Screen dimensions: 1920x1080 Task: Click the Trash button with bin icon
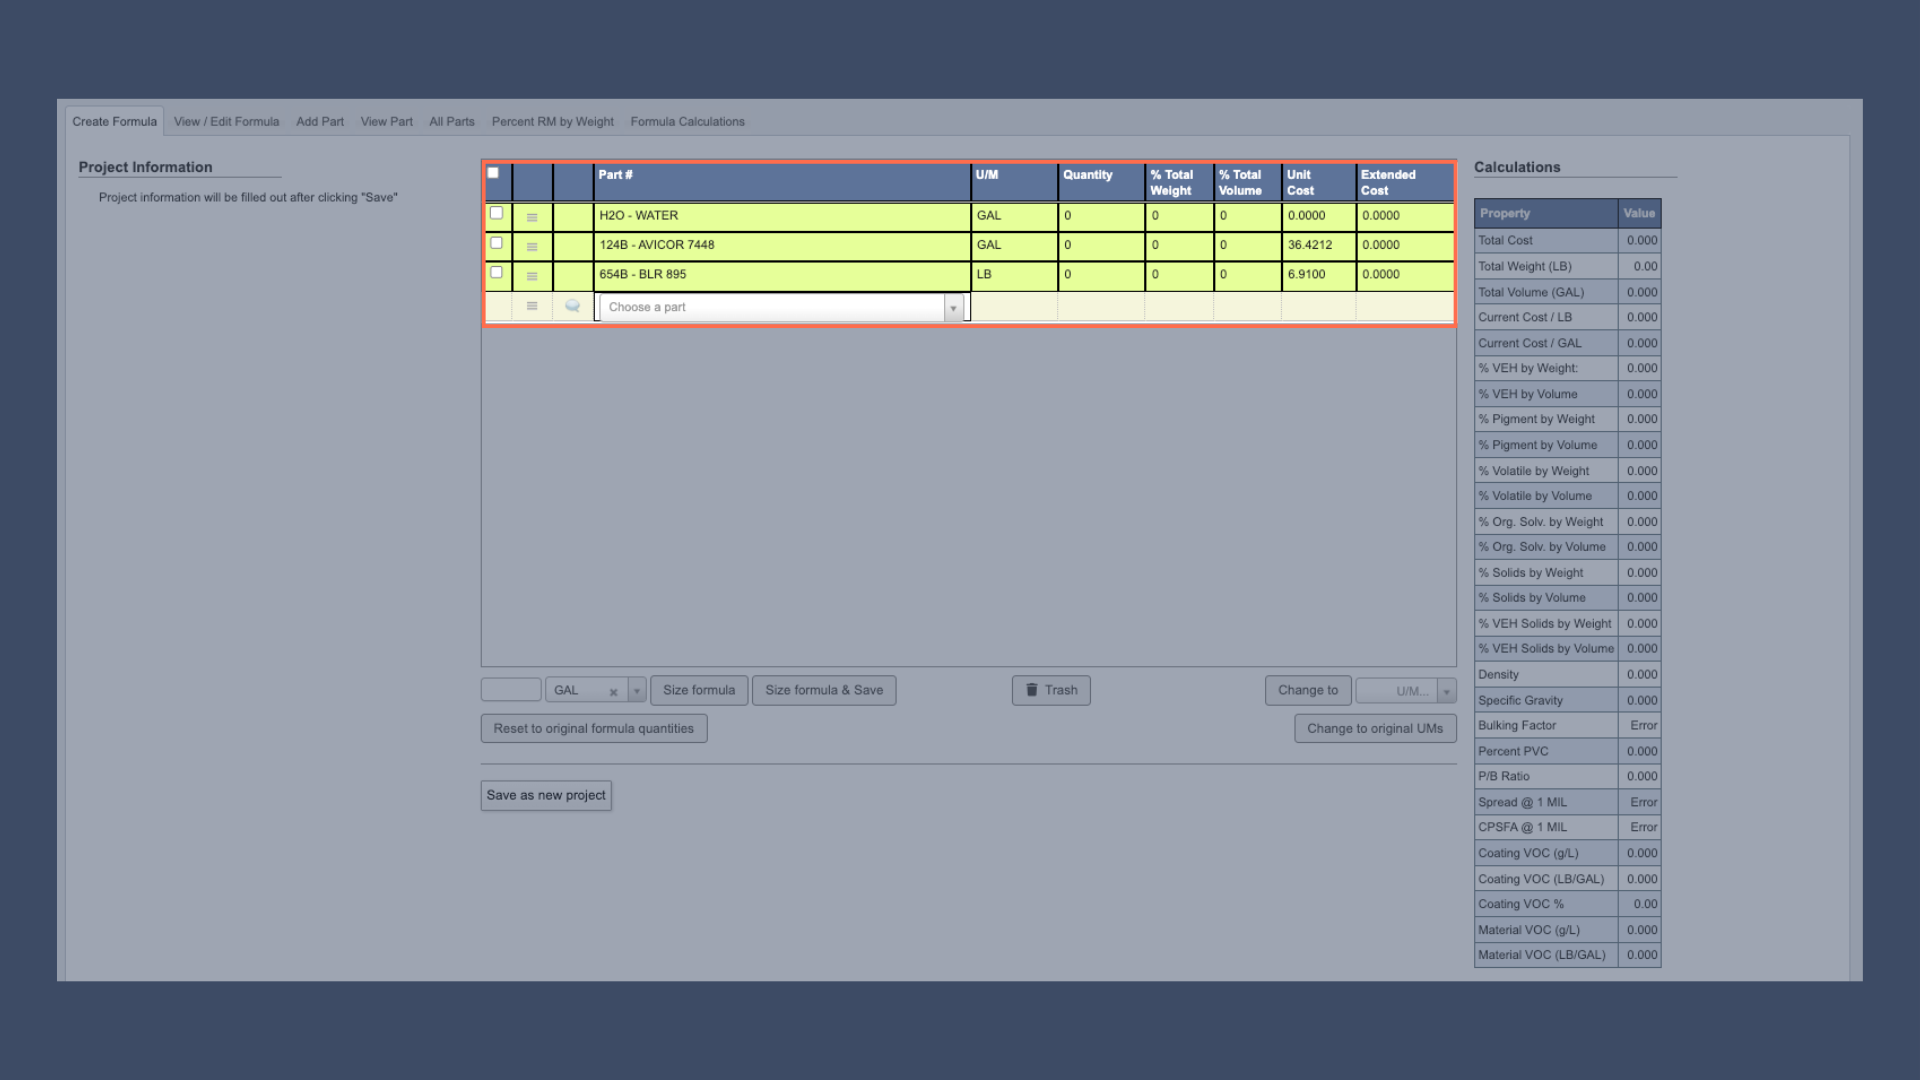point(1050,690)
